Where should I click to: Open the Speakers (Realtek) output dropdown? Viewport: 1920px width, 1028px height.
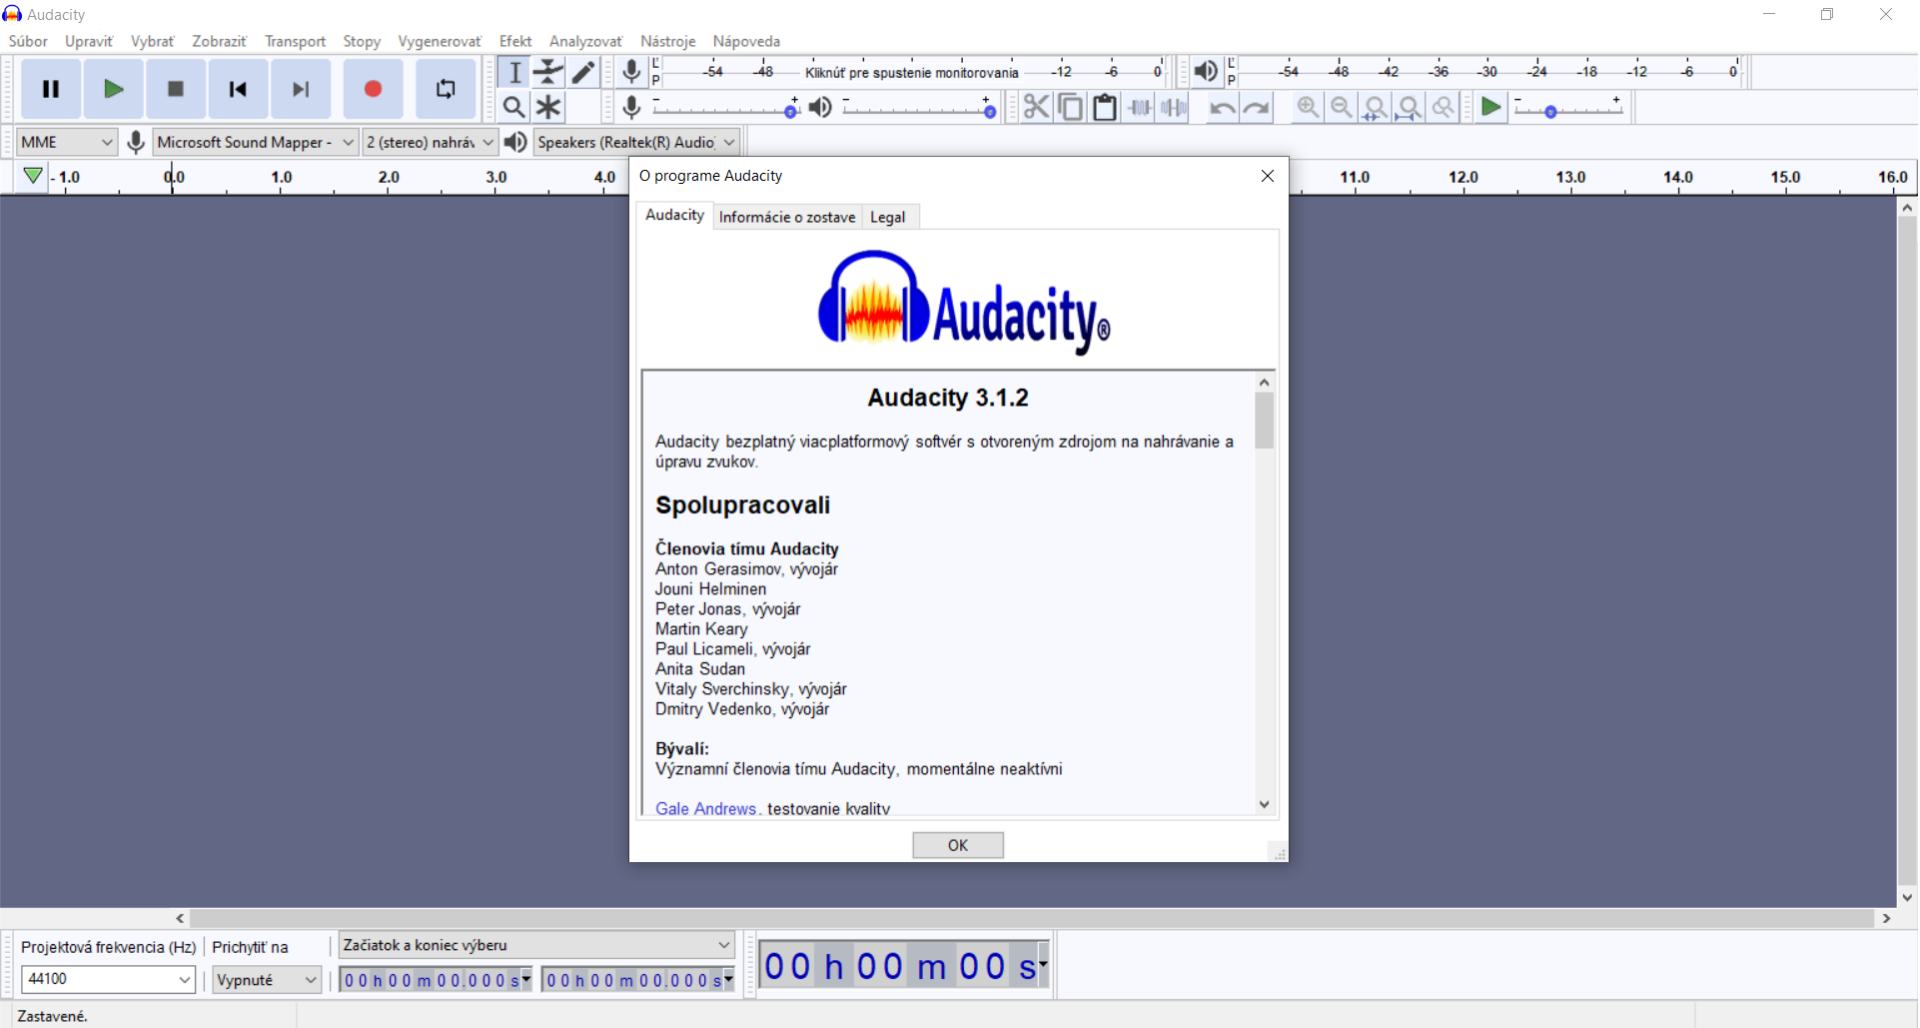[x=637, y=142]
